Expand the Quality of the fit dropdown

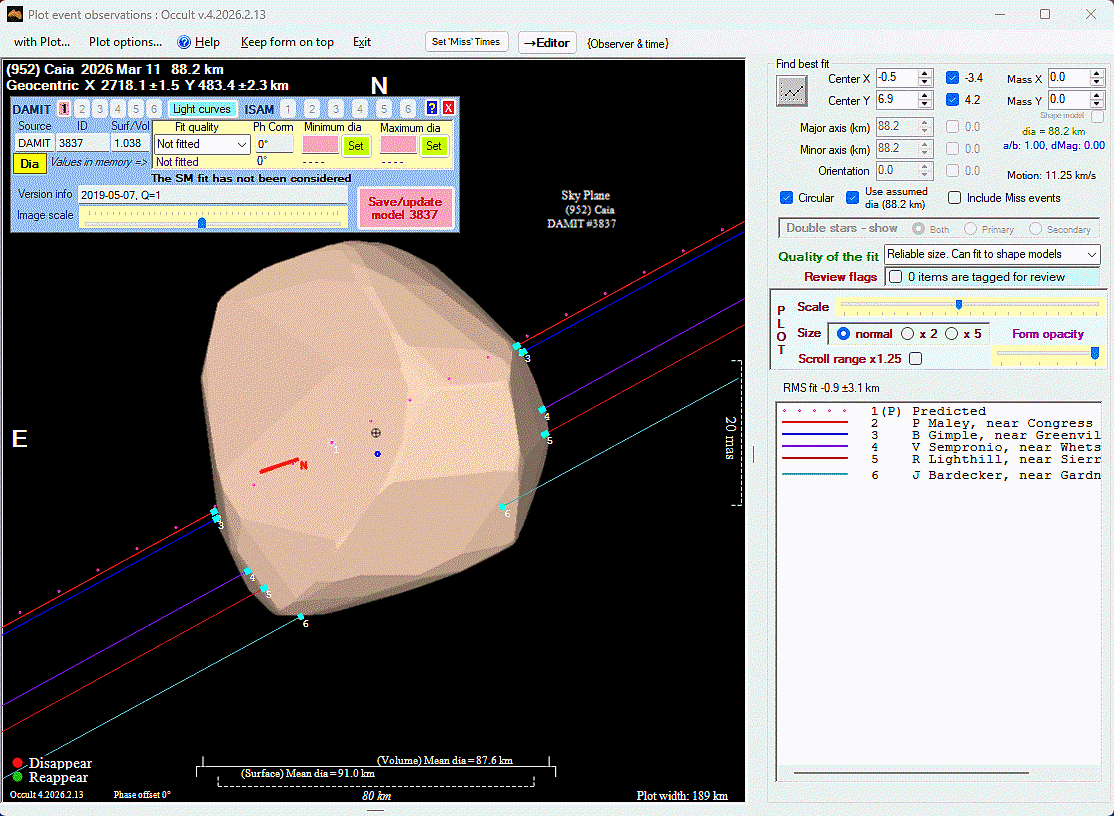992,256
